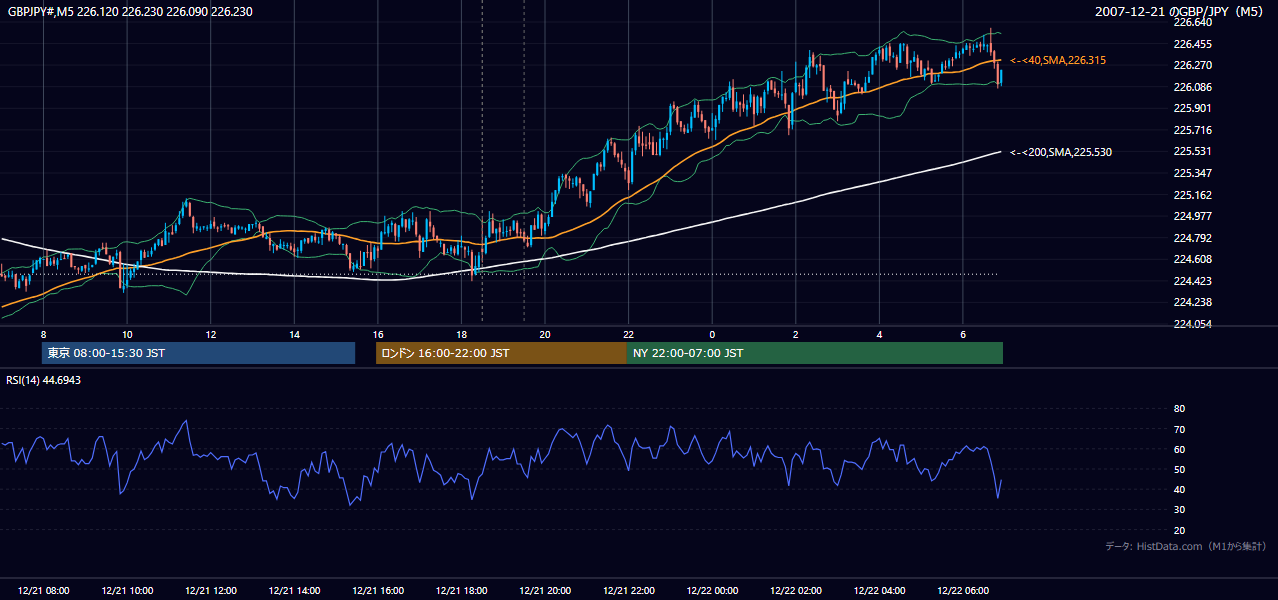The width and height of the screenshot is (1278, 600).
Task: Click price axis value 224.238
Action: tap(1192, 302)
